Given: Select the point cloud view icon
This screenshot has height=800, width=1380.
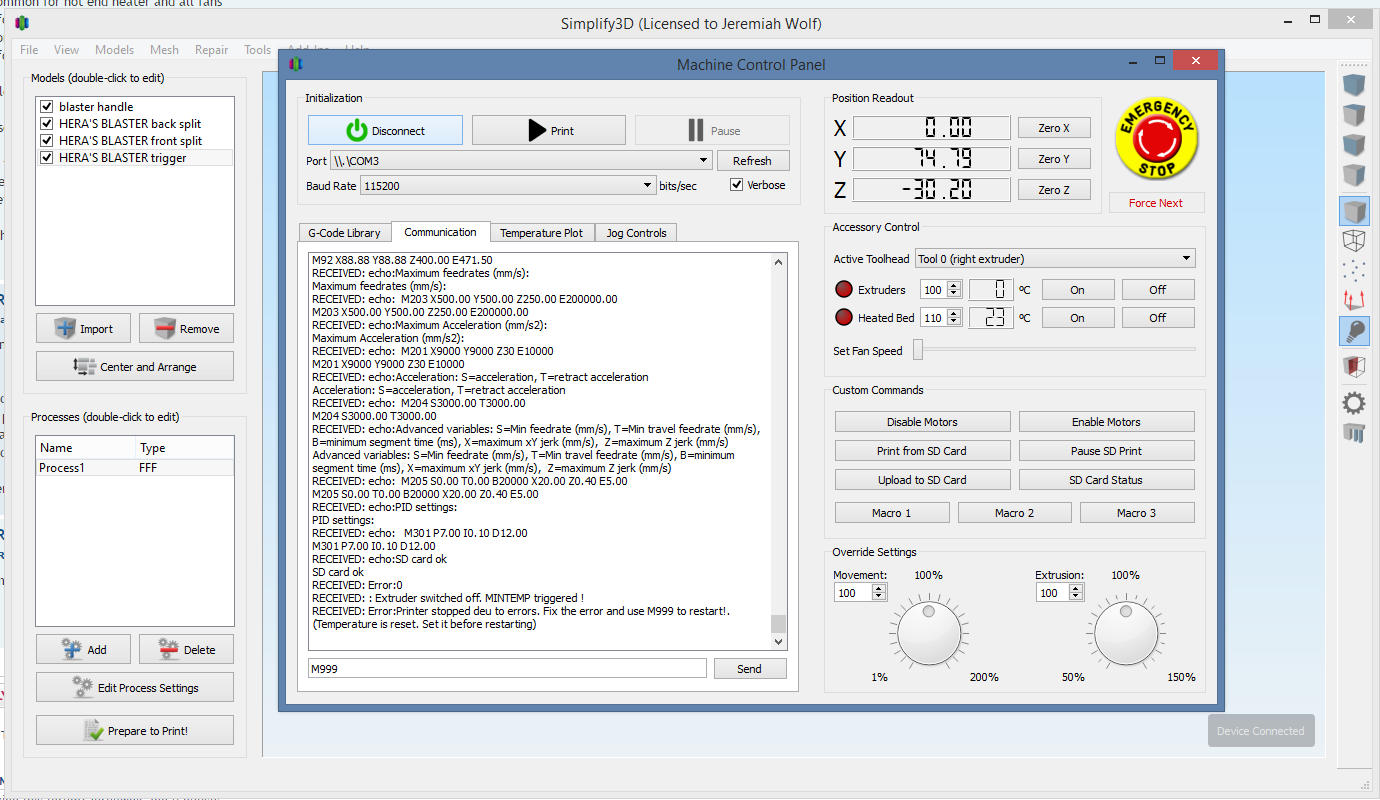Looking at the screenshot, I should (x=1354, y=270).
